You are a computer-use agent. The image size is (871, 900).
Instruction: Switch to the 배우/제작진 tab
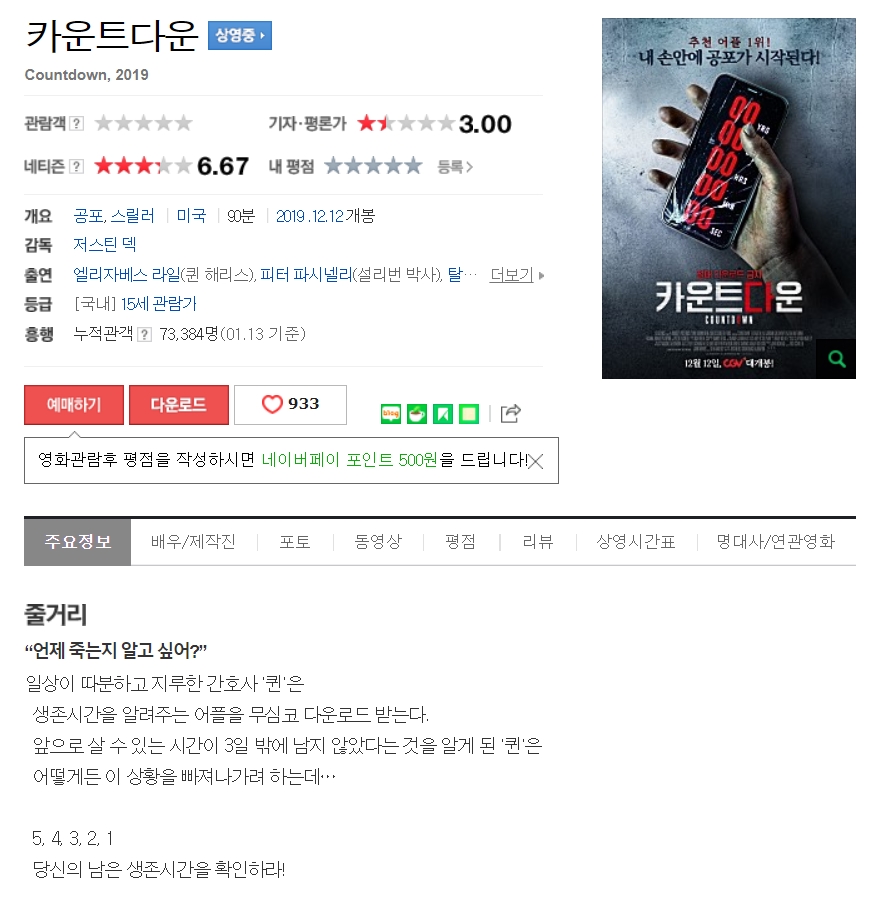[193, 542]
